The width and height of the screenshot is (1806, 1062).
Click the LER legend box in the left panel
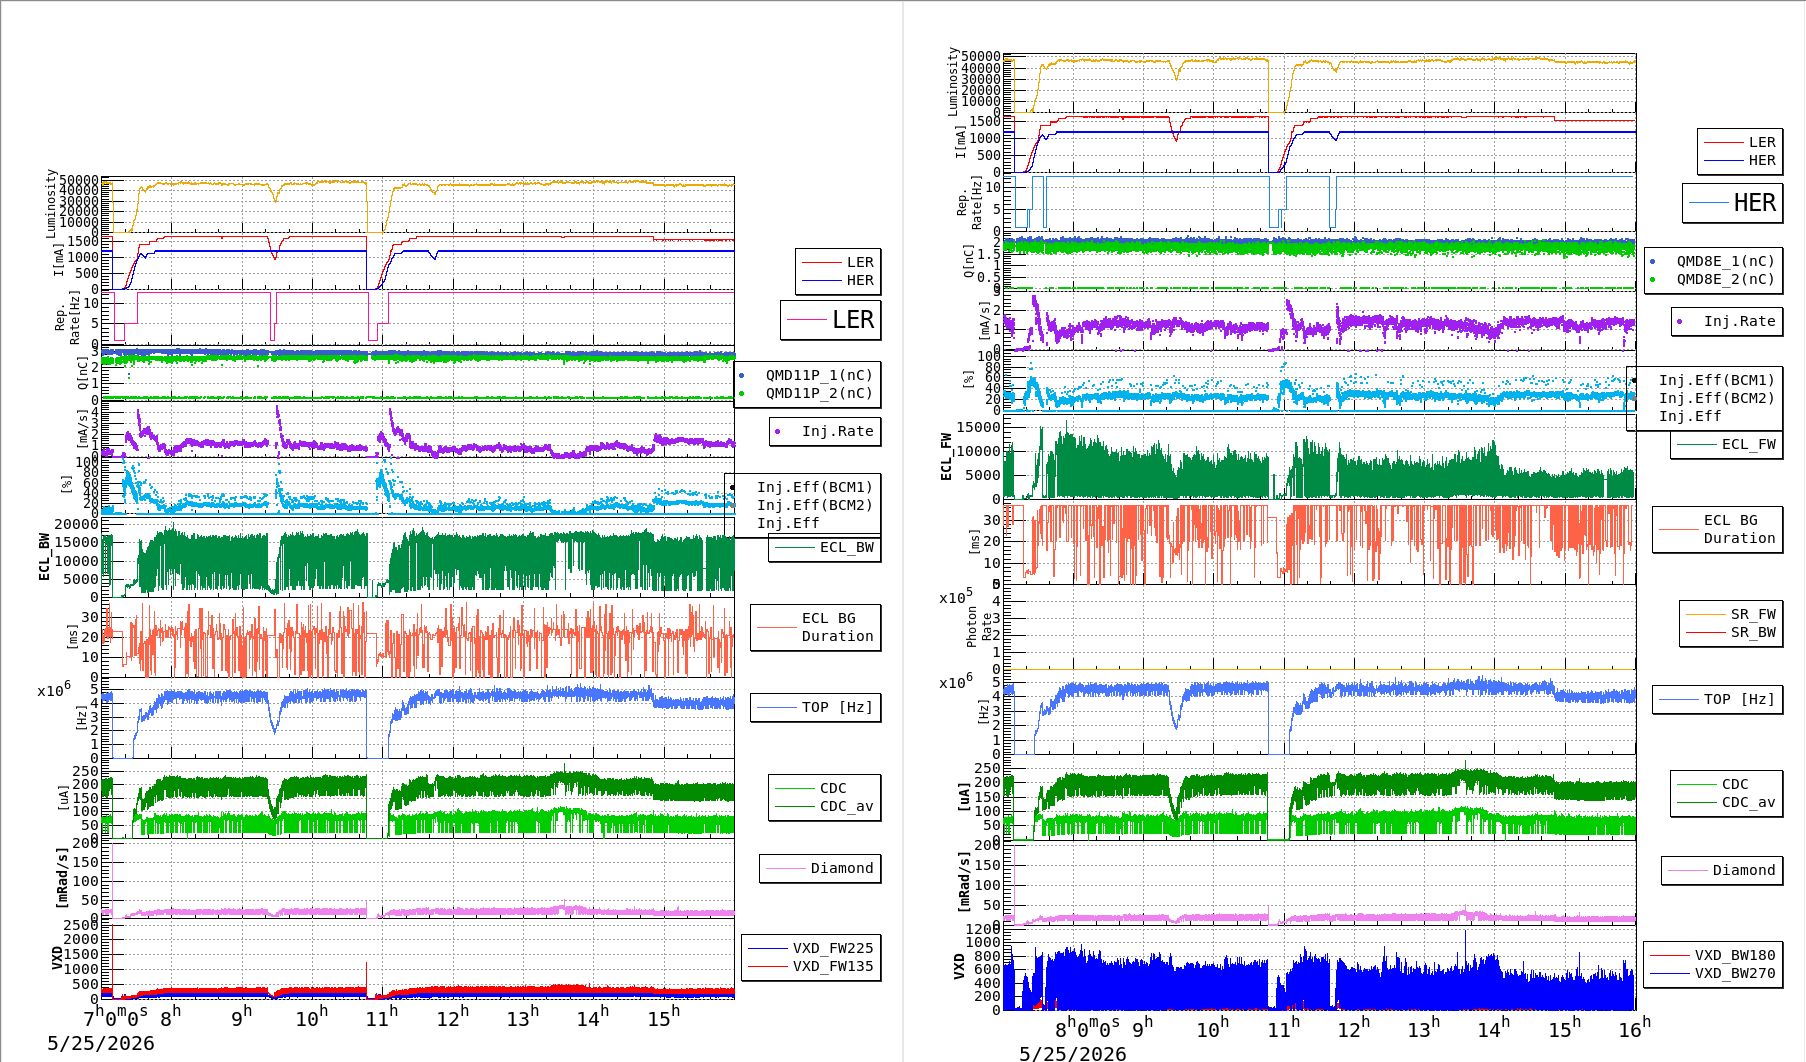[x=831, y=320]
